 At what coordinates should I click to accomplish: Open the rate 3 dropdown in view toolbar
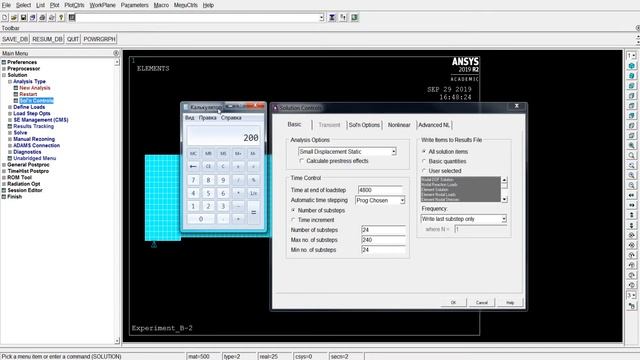631,295
